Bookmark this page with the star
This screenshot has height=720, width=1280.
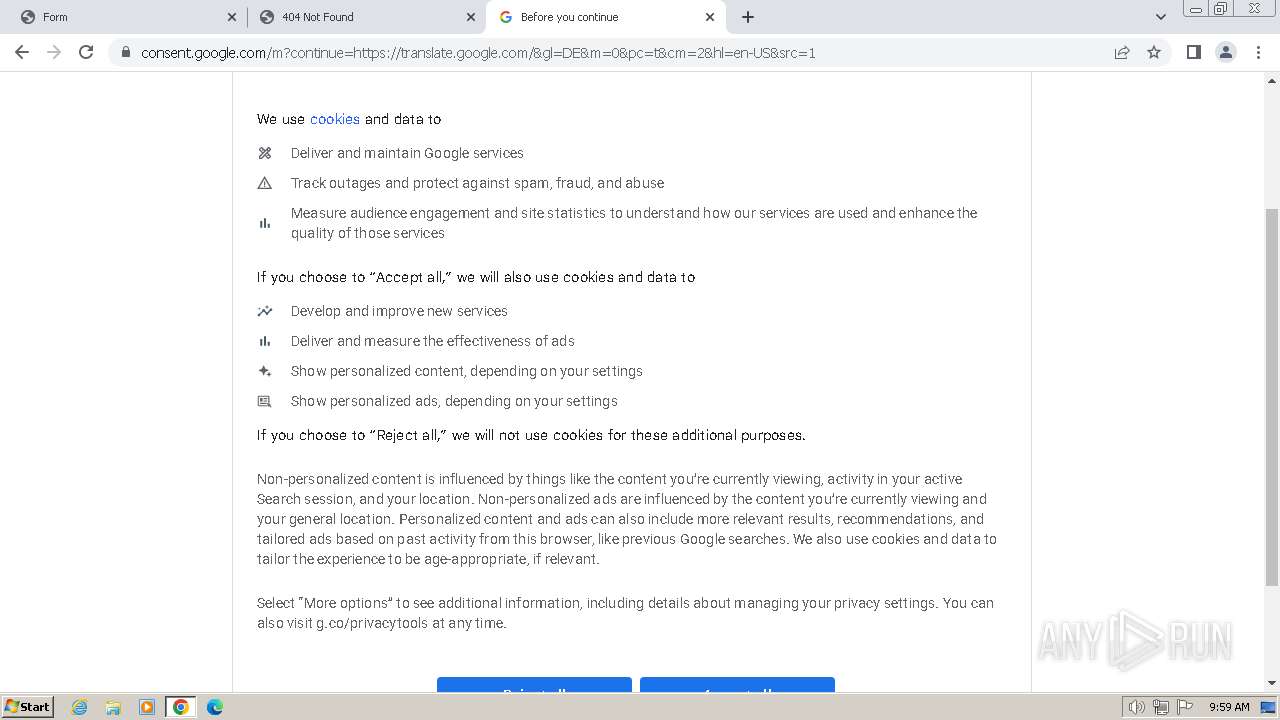click(1154, 53)
